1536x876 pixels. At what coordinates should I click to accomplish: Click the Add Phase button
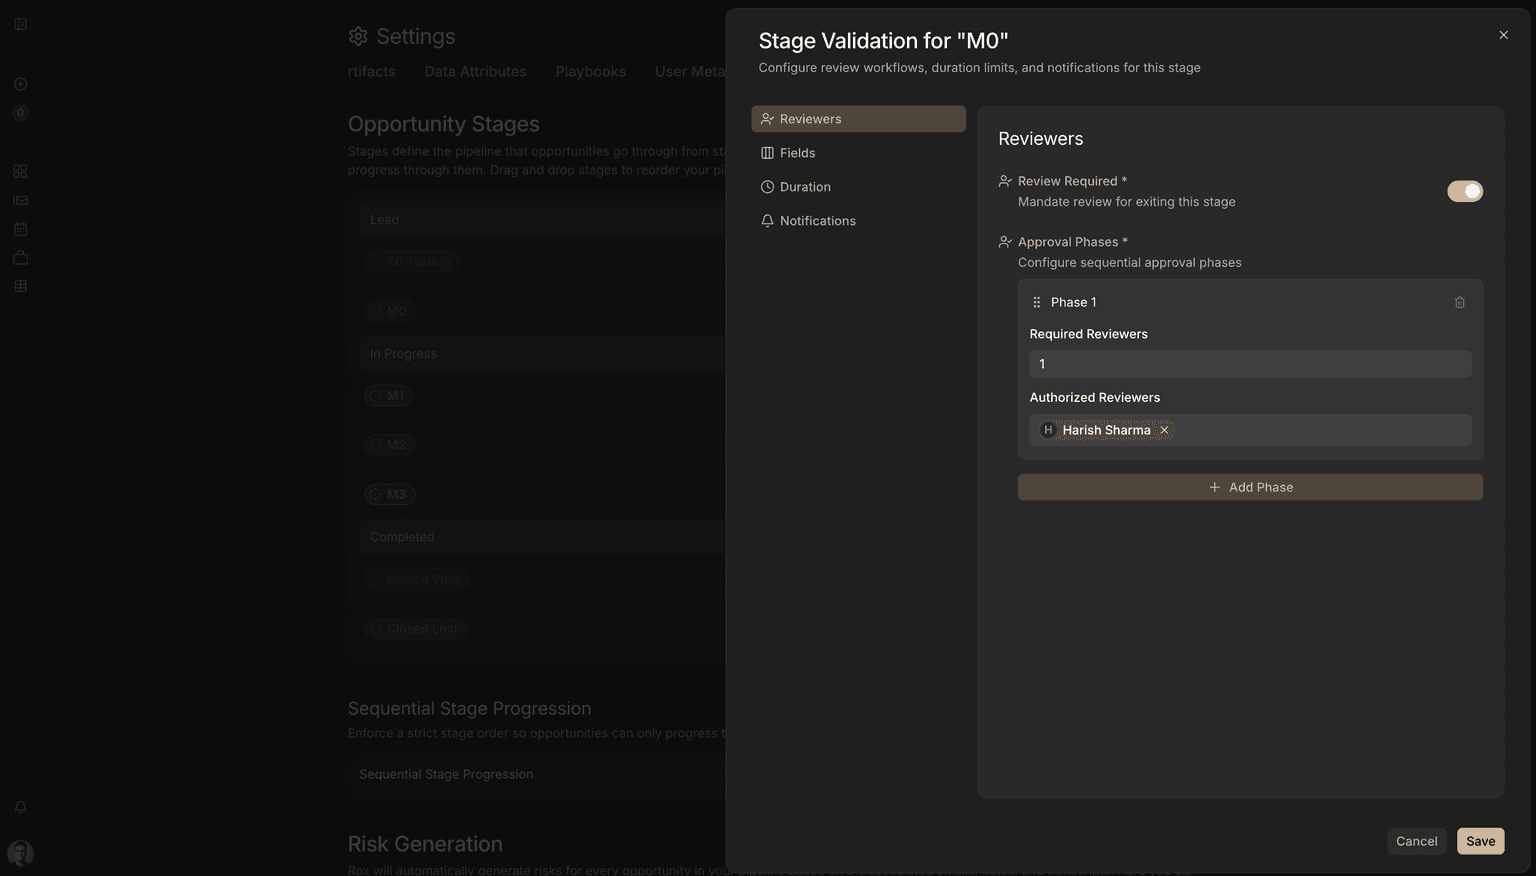click(x=1250, y=487)
